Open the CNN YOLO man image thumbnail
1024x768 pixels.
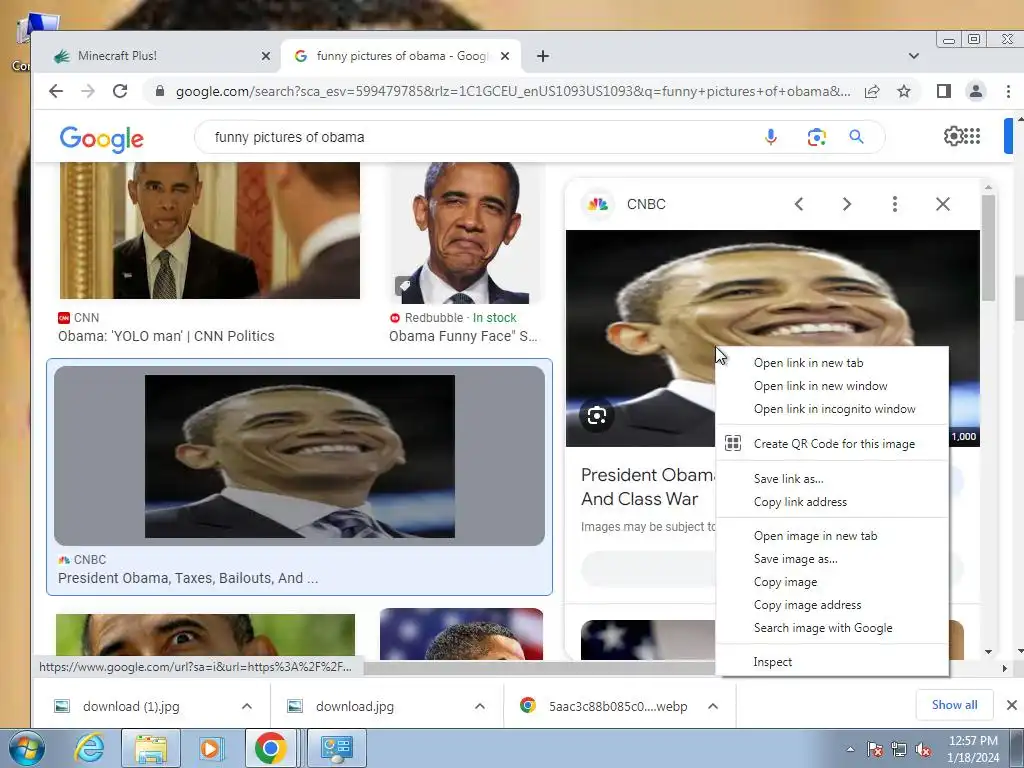pyautogui.click(x=209, y=231)
